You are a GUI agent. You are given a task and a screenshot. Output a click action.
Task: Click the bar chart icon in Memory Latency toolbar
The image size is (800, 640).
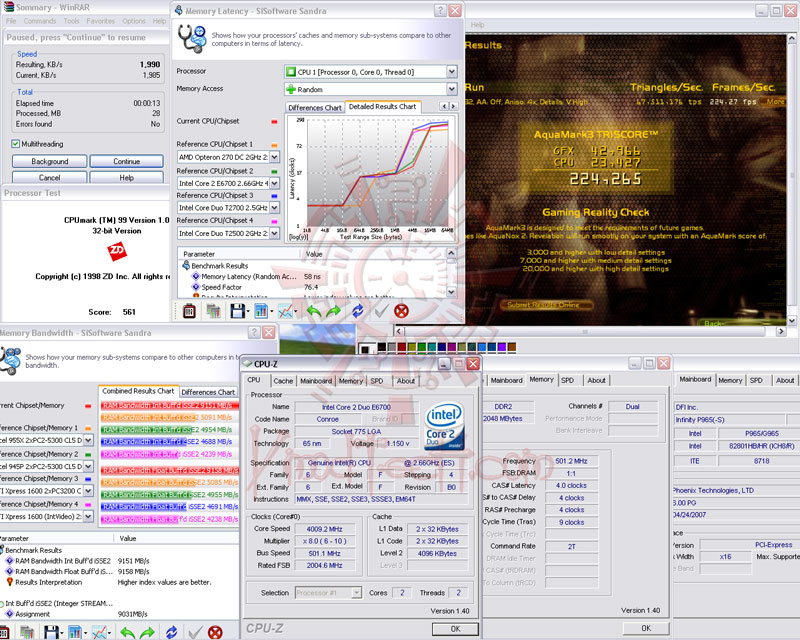[x=261, y=311]
